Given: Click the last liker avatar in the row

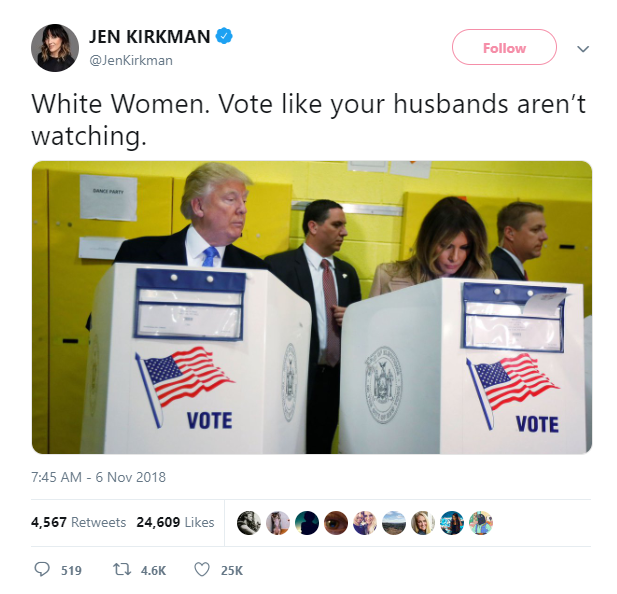Looking at the screenshot, I should (481, 523).
